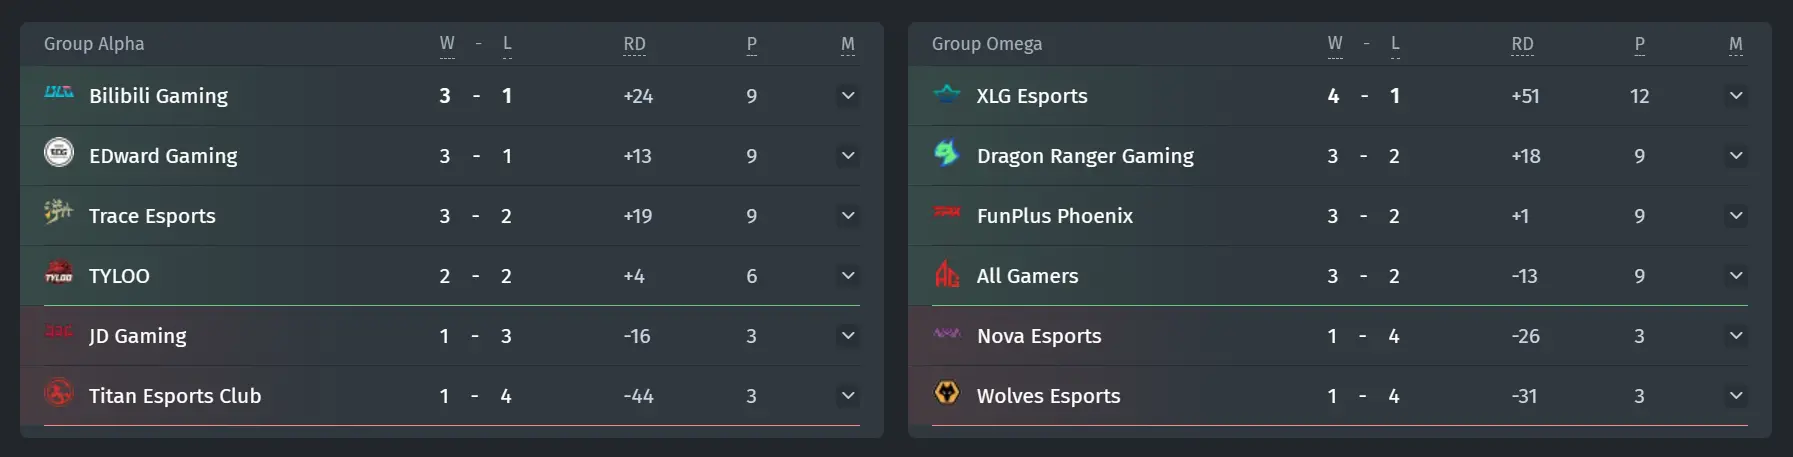This screenshot has width=1793, height=457.
Task: Expand matches for XLG Esports row
Action: 1736,96
